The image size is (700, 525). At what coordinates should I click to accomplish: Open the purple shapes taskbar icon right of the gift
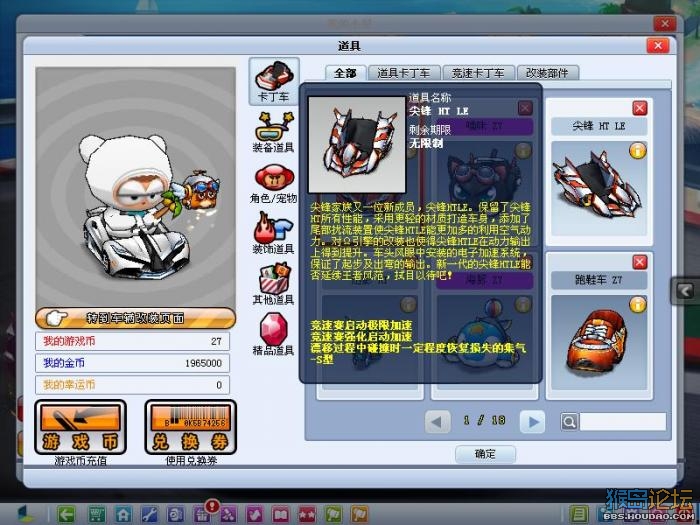click(x=229, y=515)
